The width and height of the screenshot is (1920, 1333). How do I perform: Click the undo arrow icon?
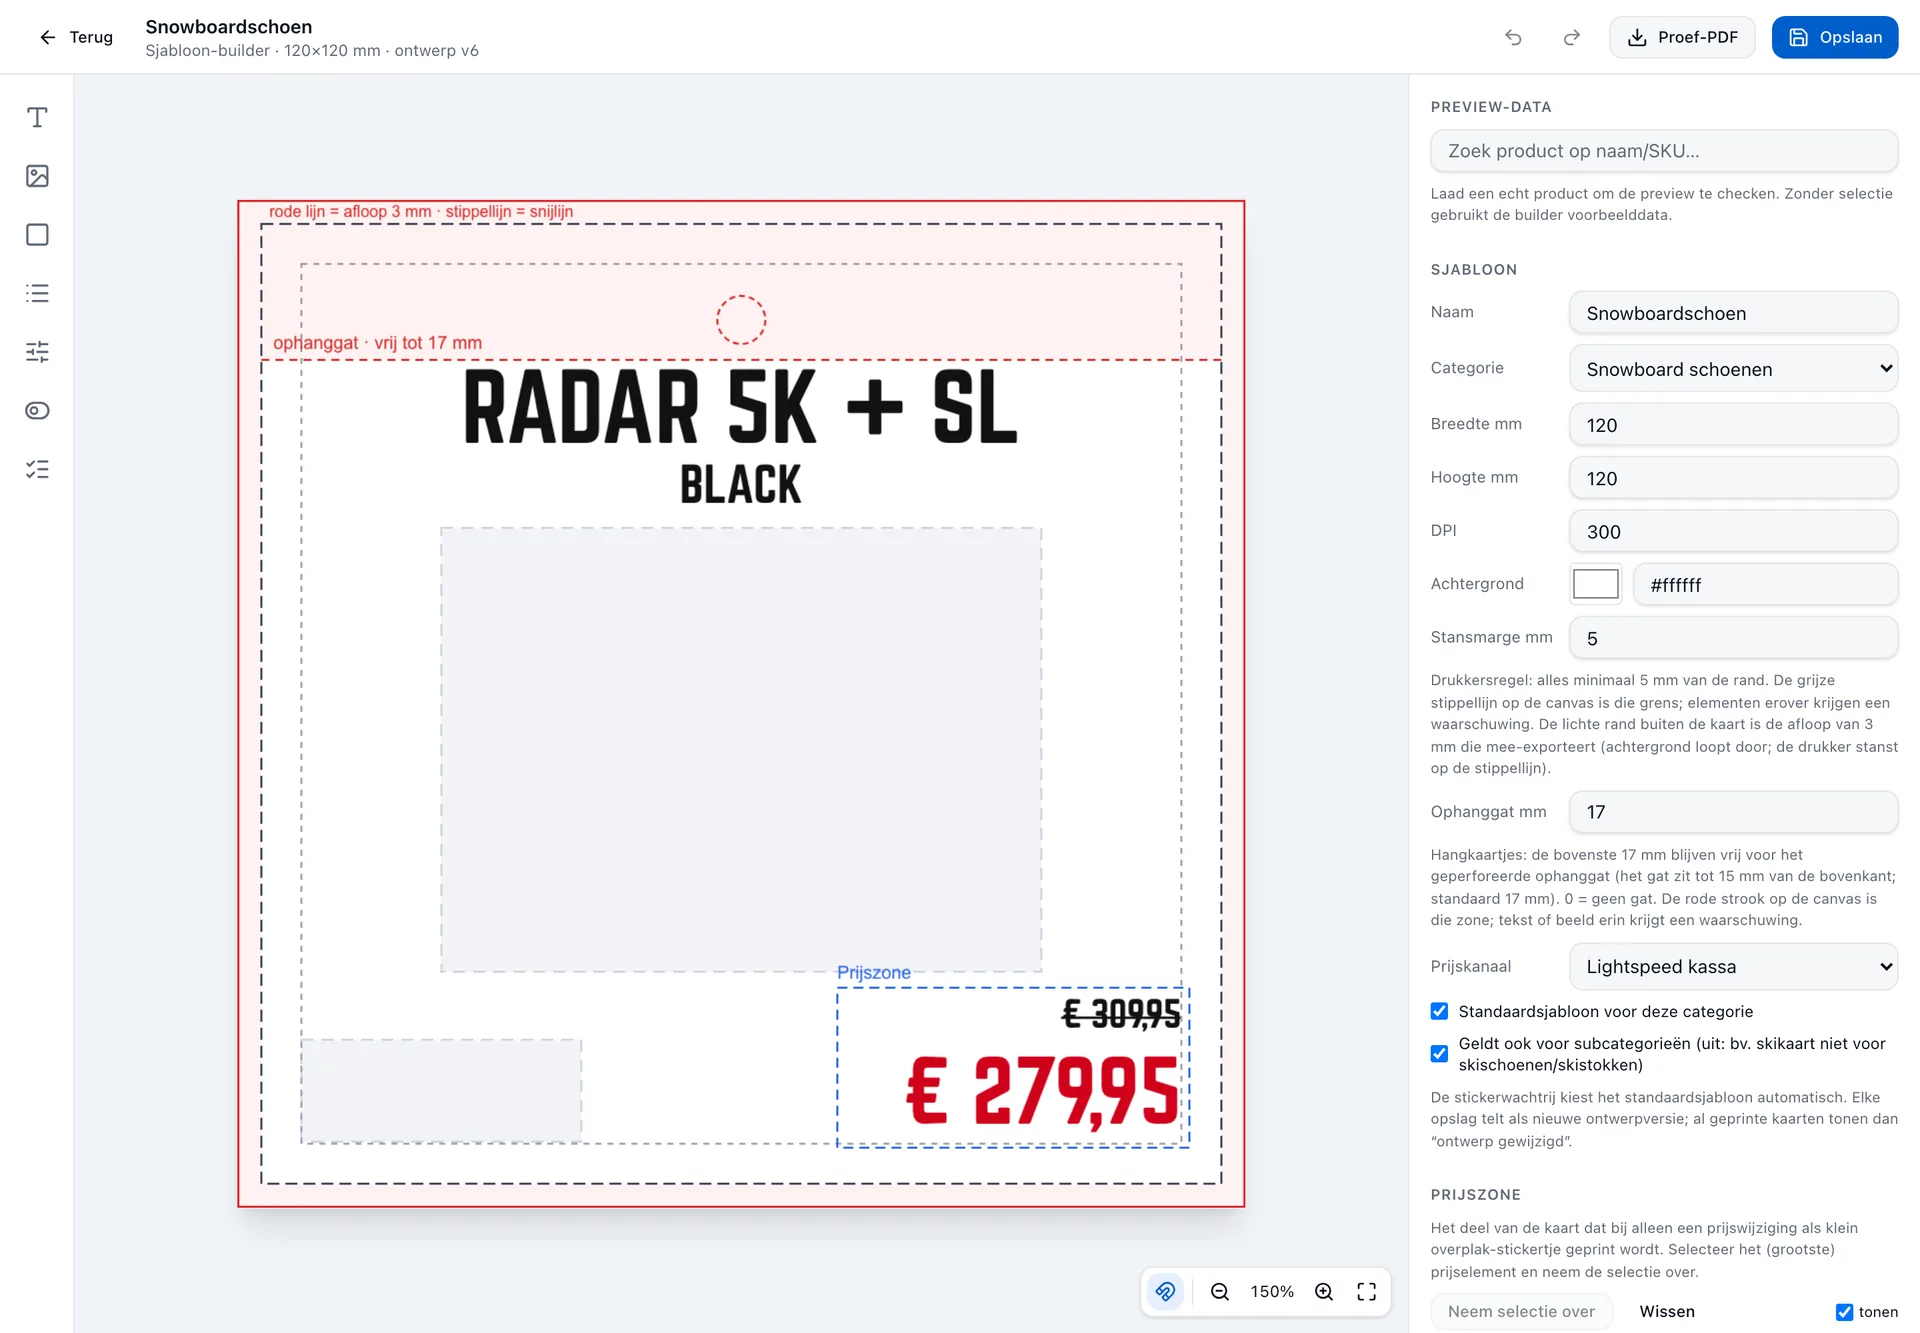point(1513,37)
